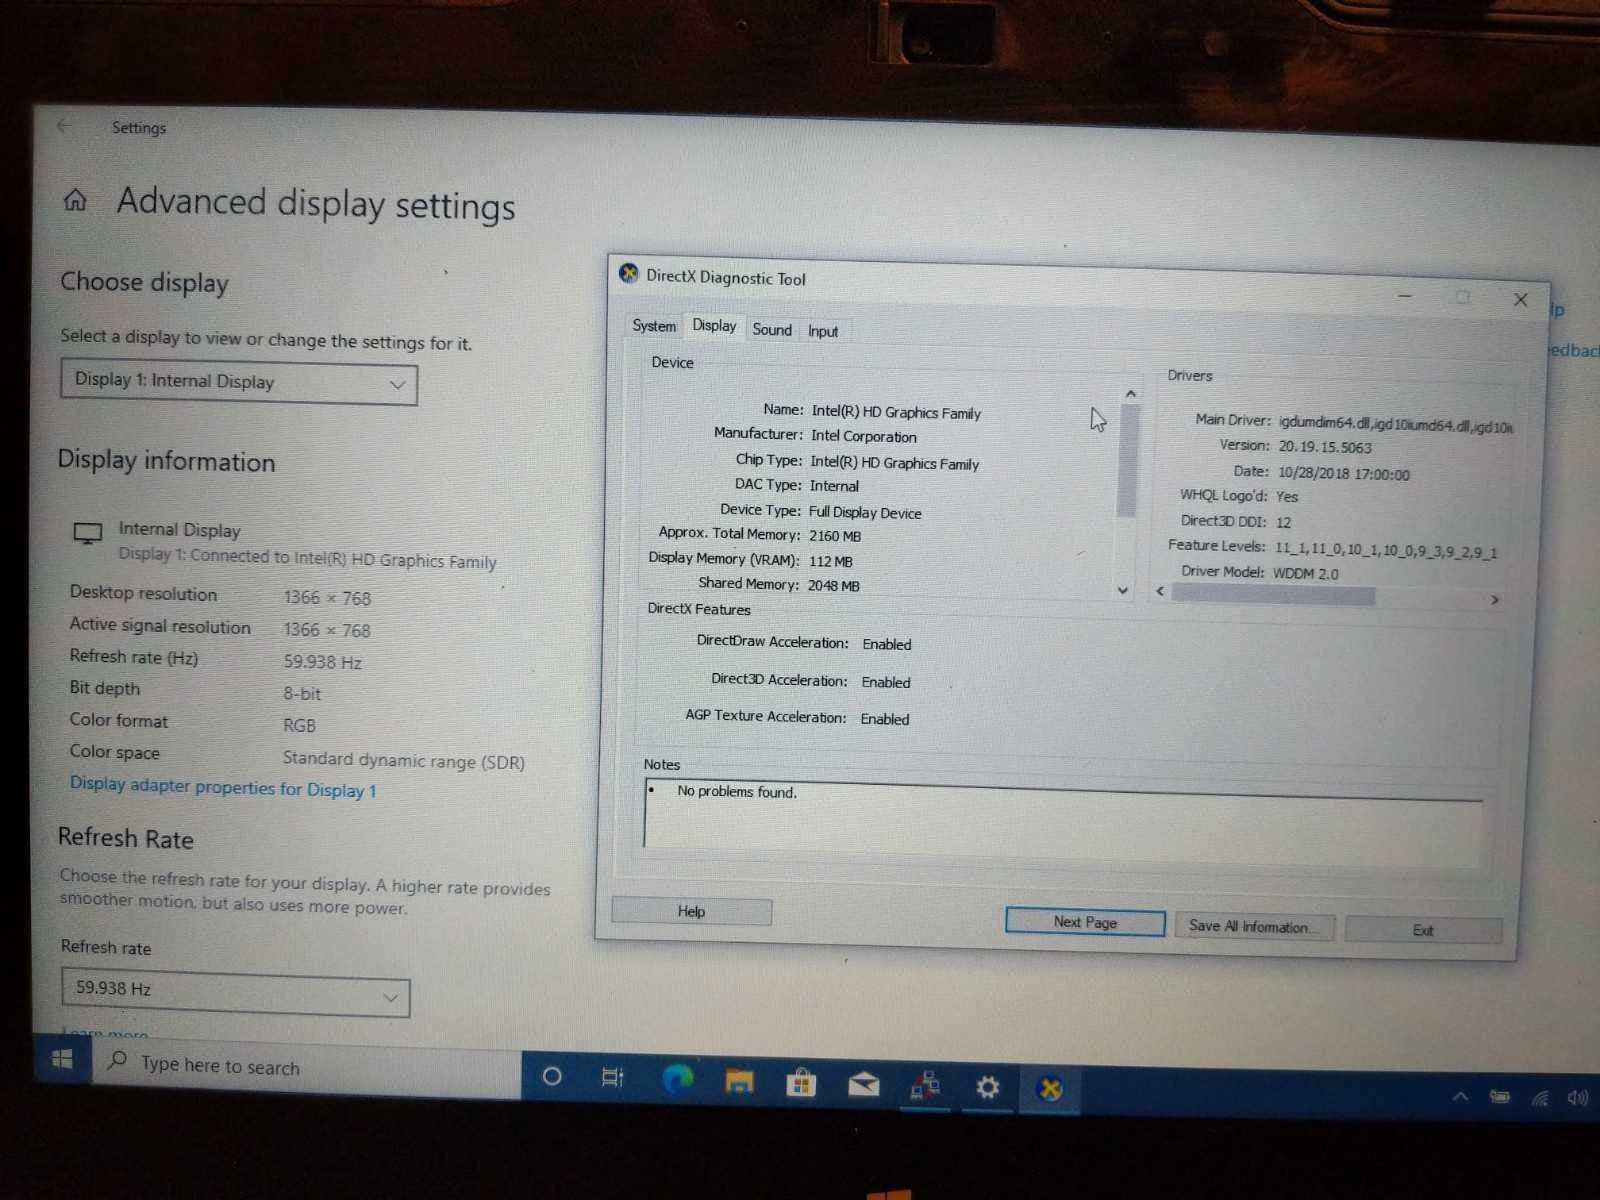Click the 'No problems found.' note text
1600x1200 pixels.
click(x=737, y=791)
